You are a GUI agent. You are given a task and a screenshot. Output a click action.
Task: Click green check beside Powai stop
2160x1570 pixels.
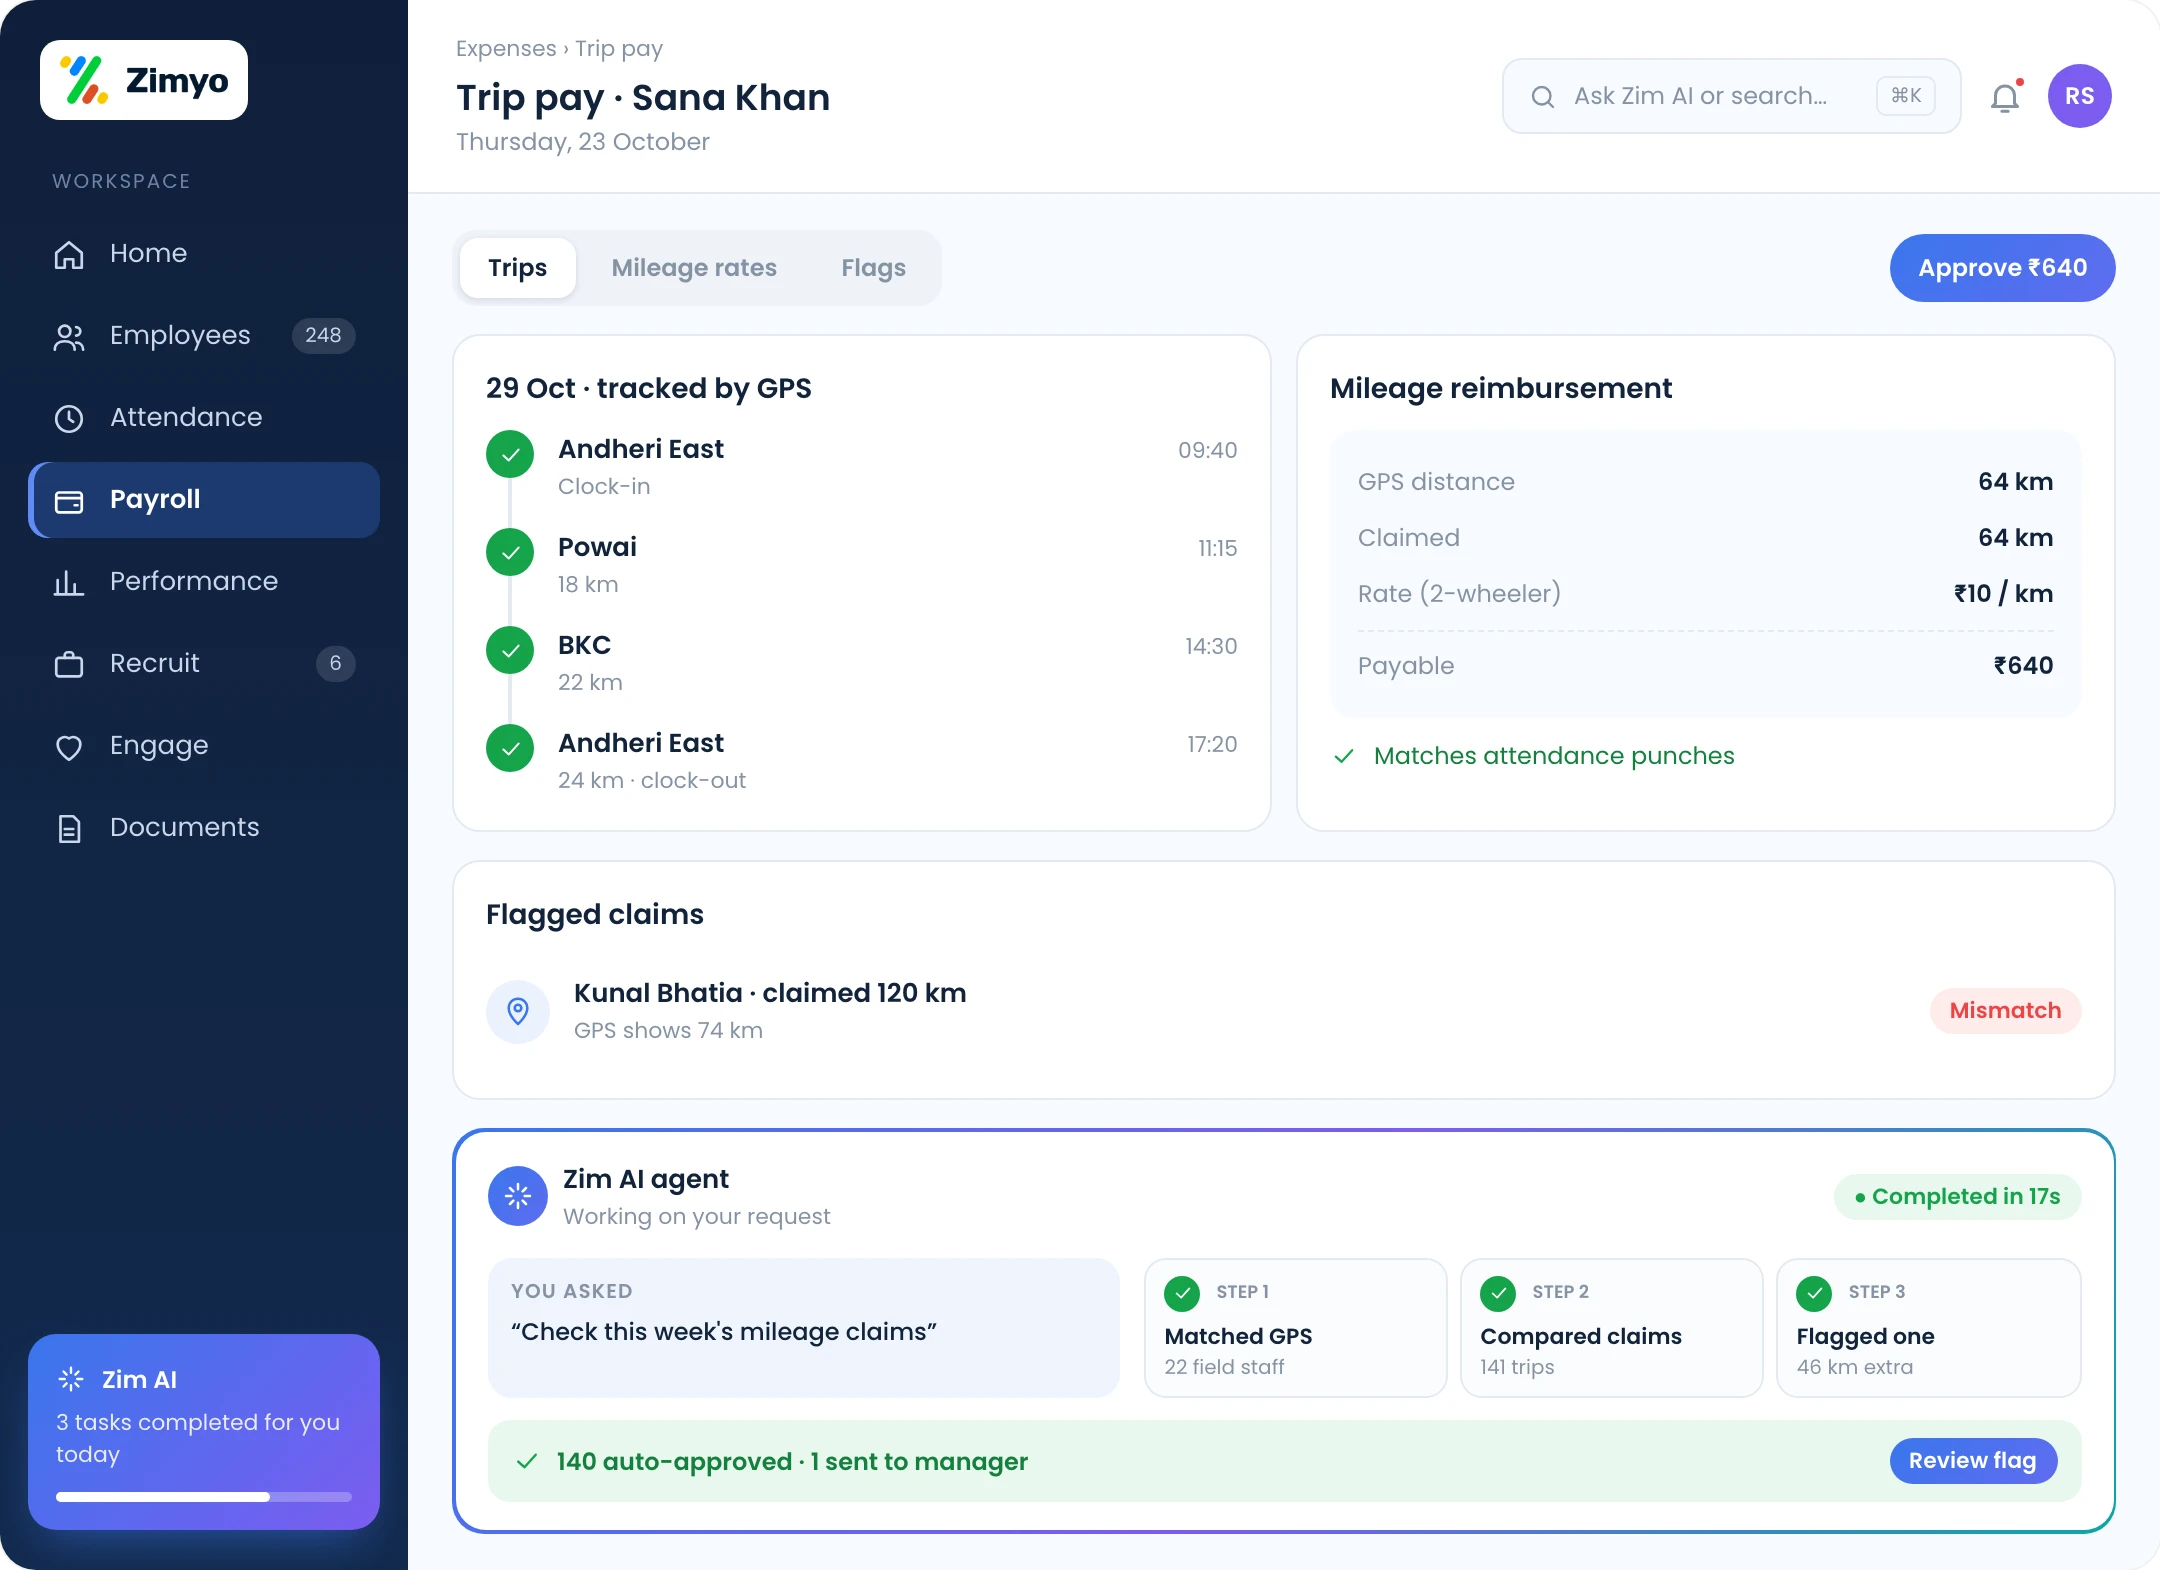pos(510,552)
